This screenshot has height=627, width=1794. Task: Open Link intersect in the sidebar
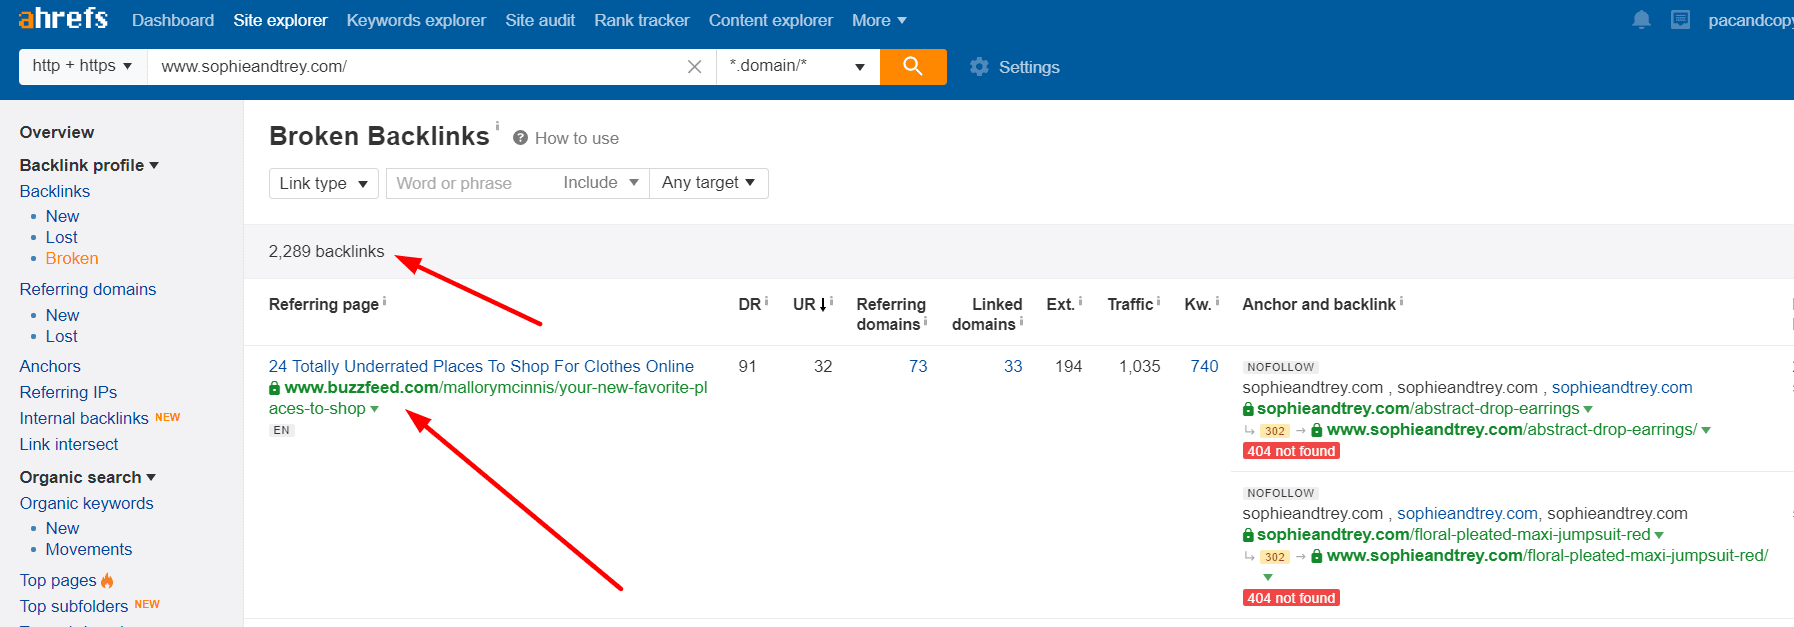[x=69, y=444]
